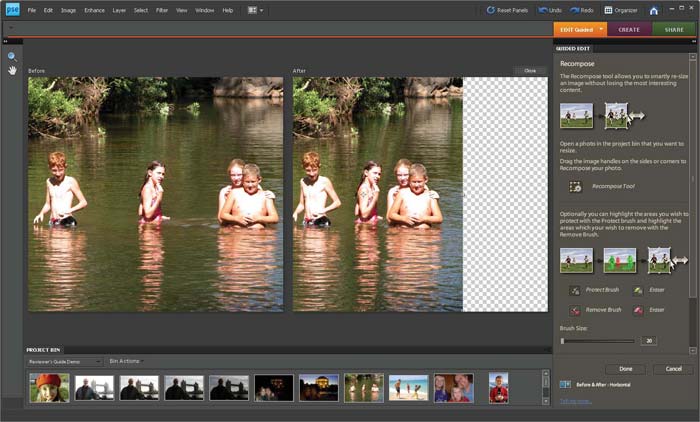Collapse the left toolbox double-arrow handle

pyautogui.click(x=5, y=42)
